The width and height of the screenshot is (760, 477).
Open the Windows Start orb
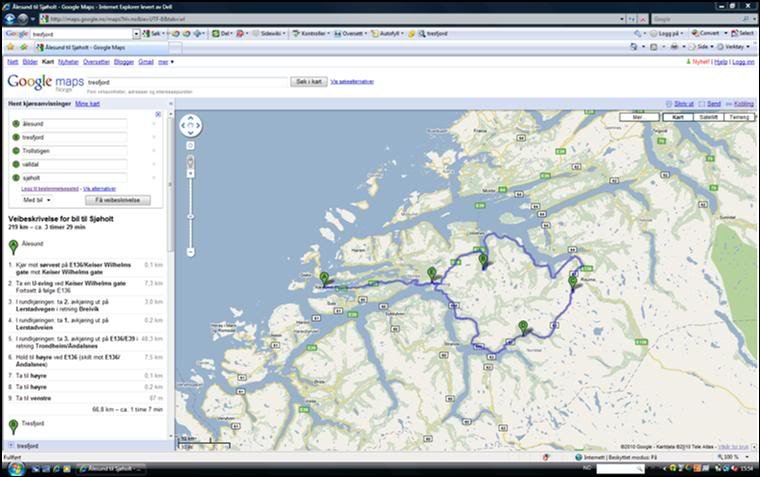(x=12, y=468)
